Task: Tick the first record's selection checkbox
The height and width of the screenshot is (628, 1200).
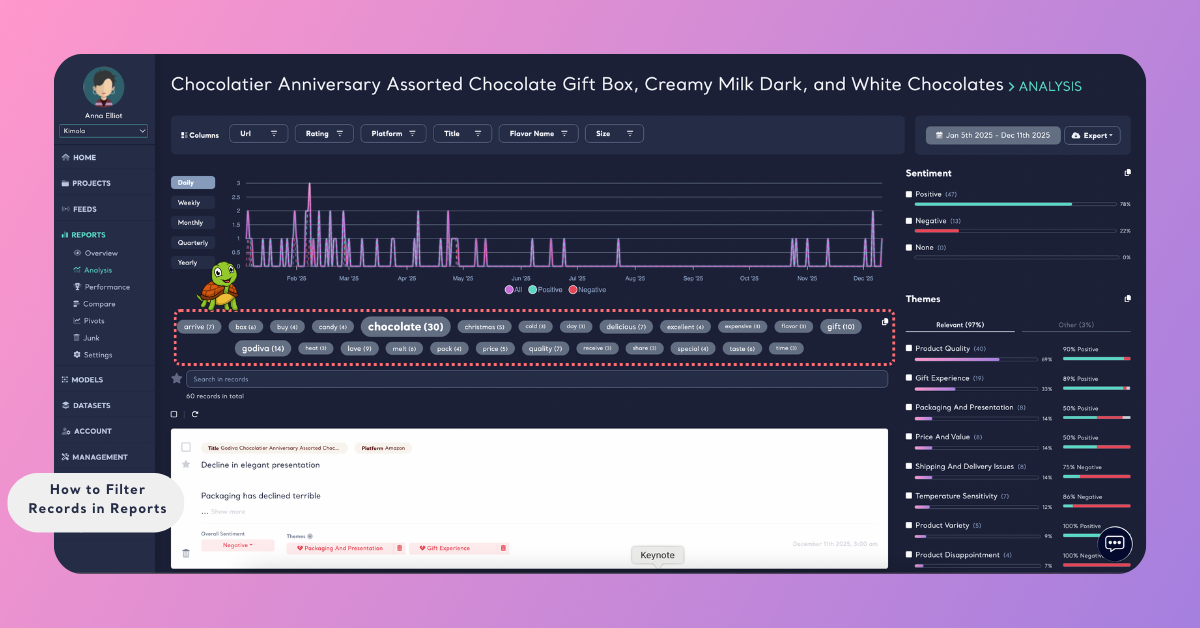Action: click(x=186, y=447)
